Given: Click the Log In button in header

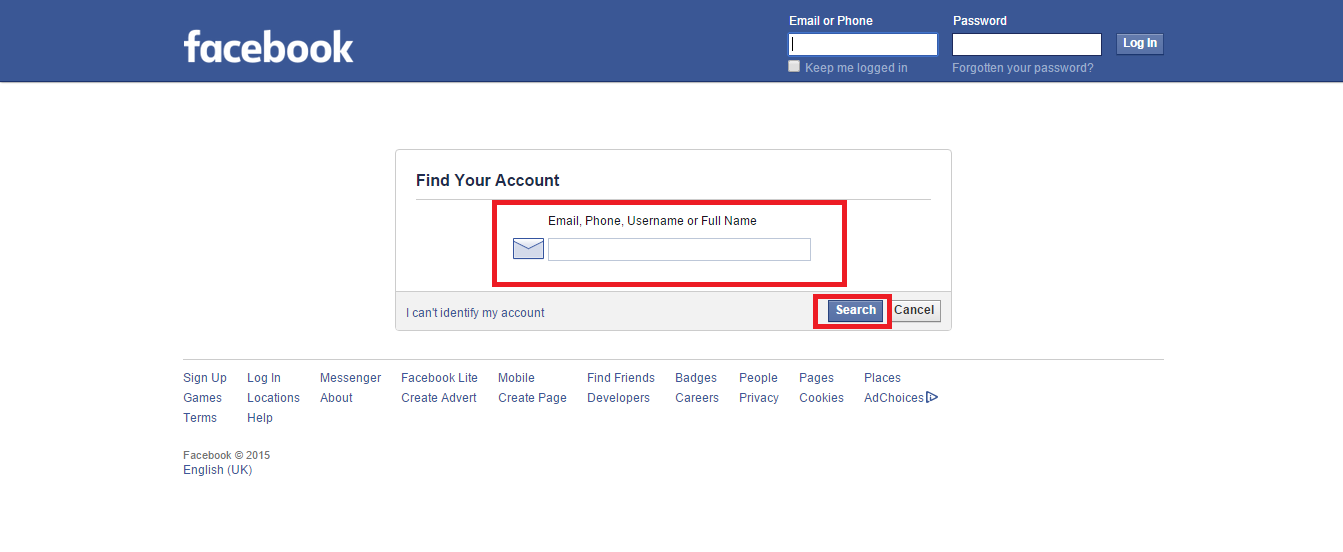Looking at the screenshot, I should 1140,43.
